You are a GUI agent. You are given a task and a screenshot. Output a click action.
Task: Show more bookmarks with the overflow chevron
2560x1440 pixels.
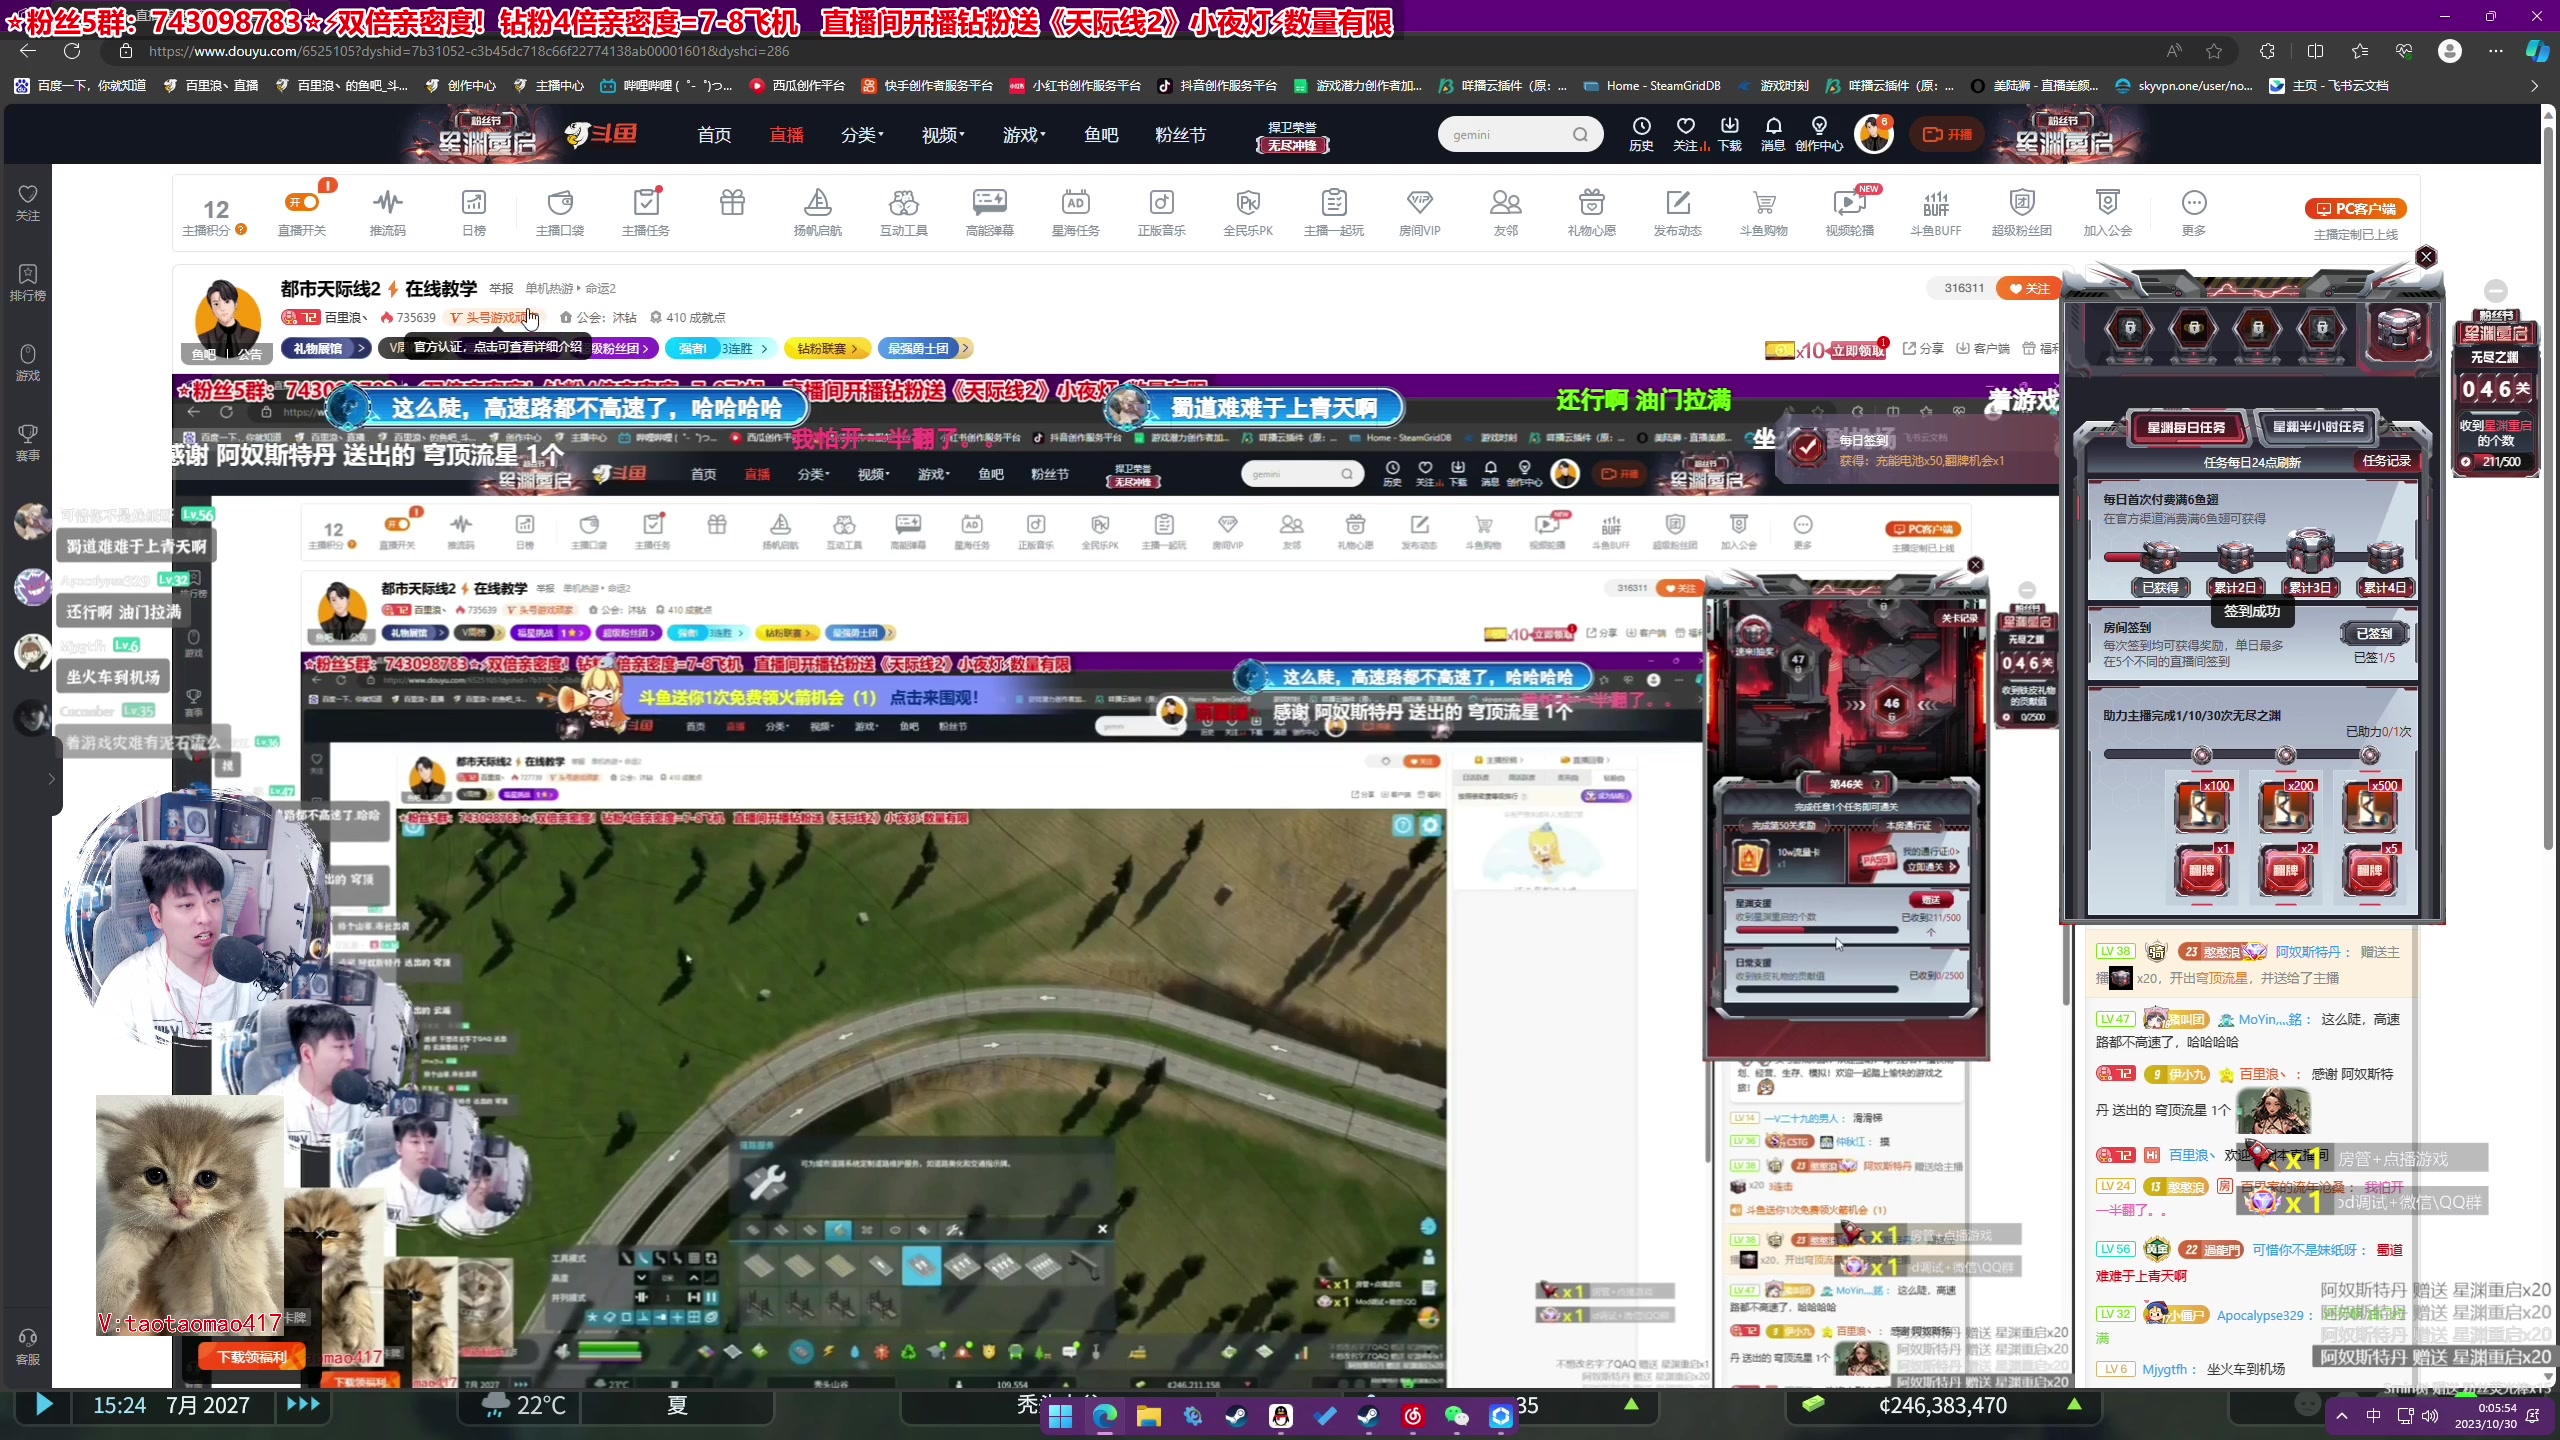click(x=2533, y=86)
